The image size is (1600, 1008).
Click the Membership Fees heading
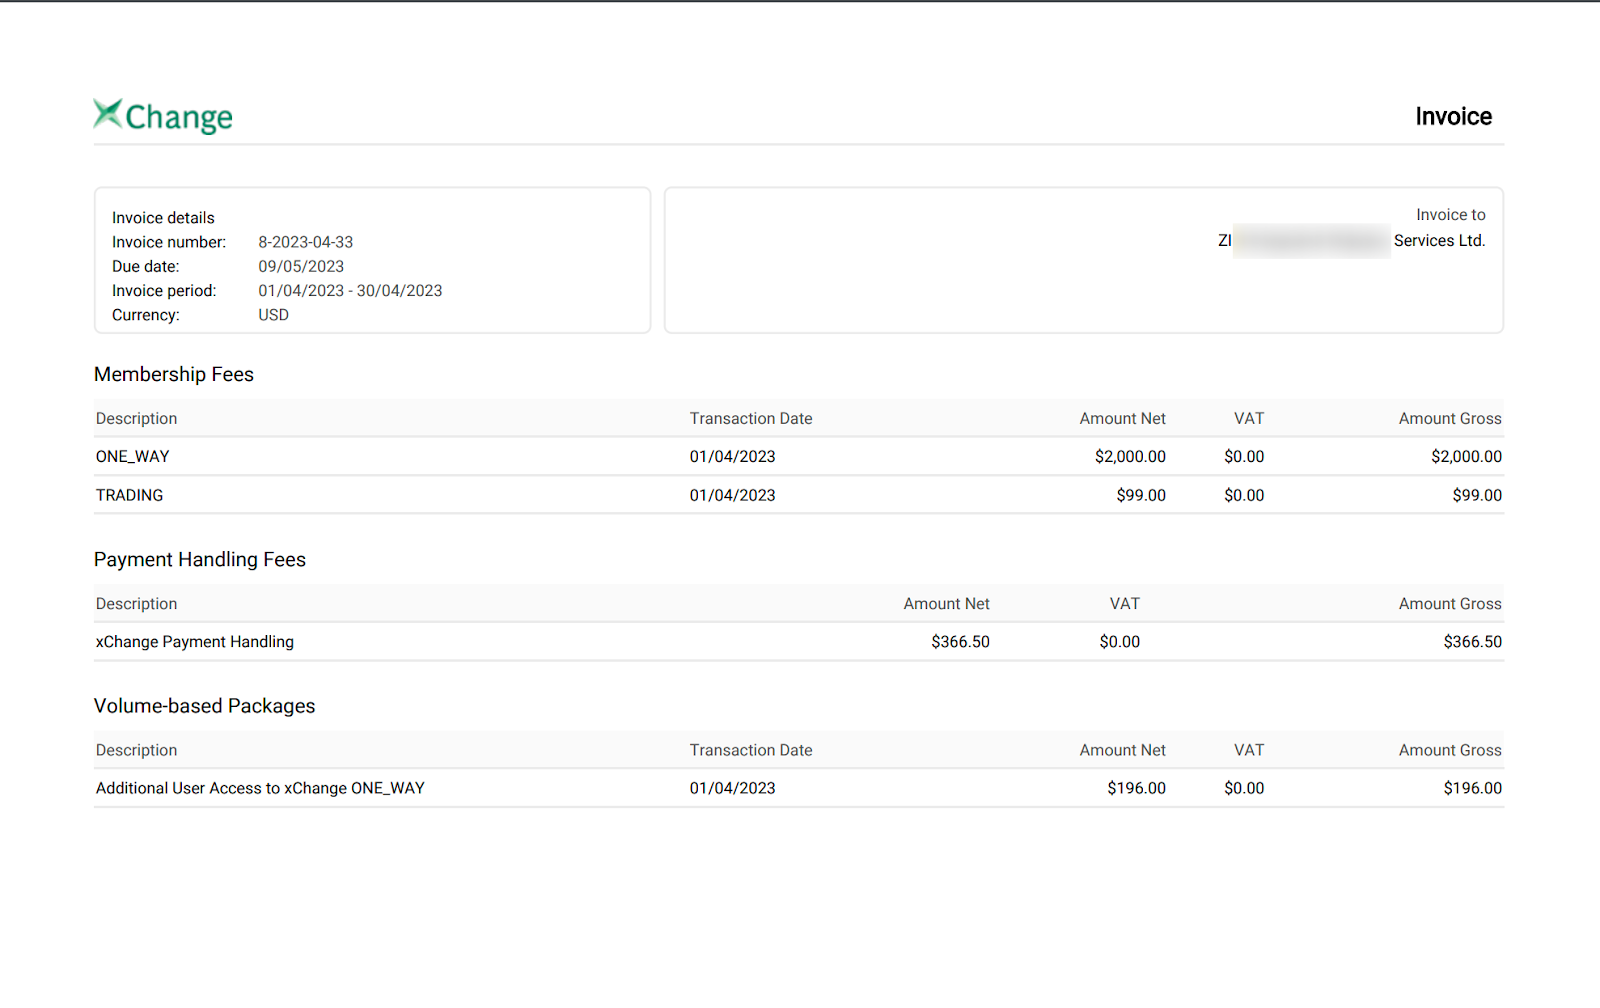click(174, 374)
